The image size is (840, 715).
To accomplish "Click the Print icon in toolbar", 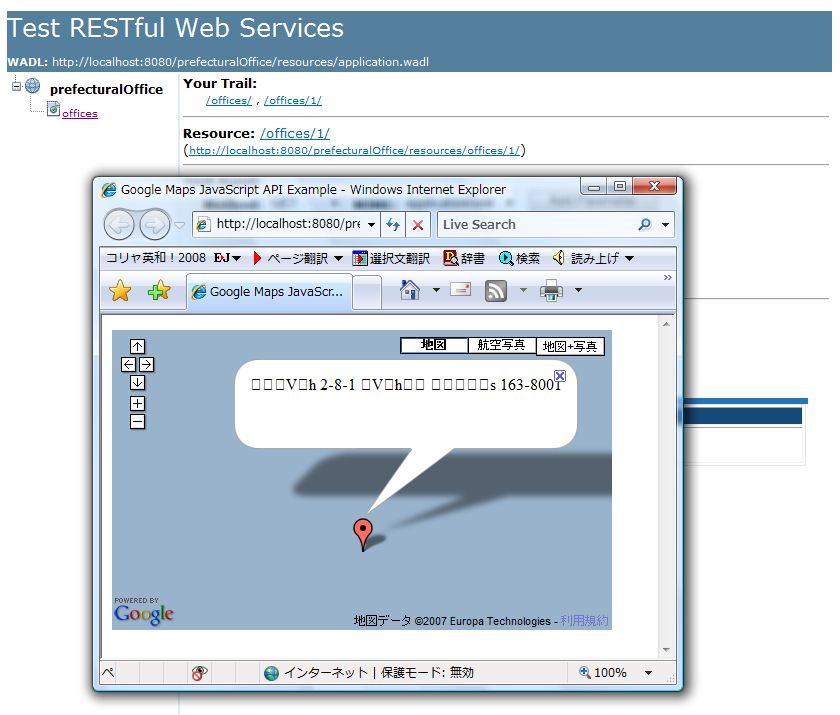I will point(551,291).
